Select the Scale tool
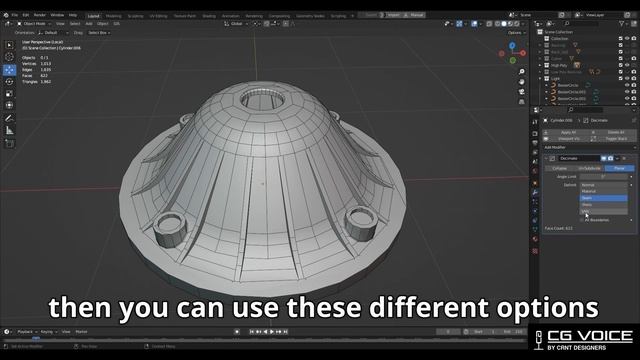This screenshot has width=640, height=360. pyautogui.click(x=9, y=93)
